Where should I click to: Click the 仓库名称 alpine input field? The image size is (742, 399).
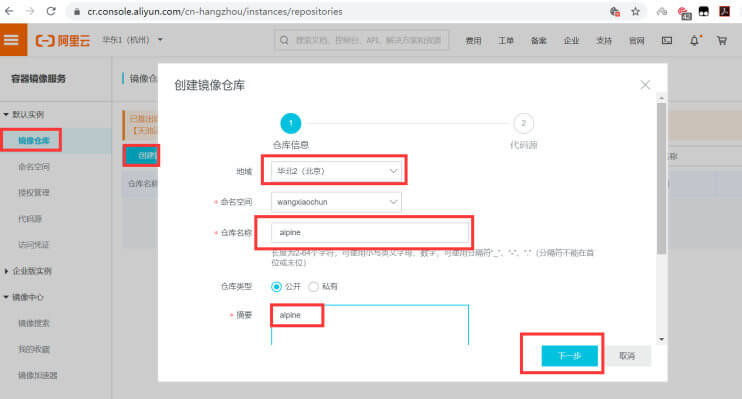click(370, 232)
